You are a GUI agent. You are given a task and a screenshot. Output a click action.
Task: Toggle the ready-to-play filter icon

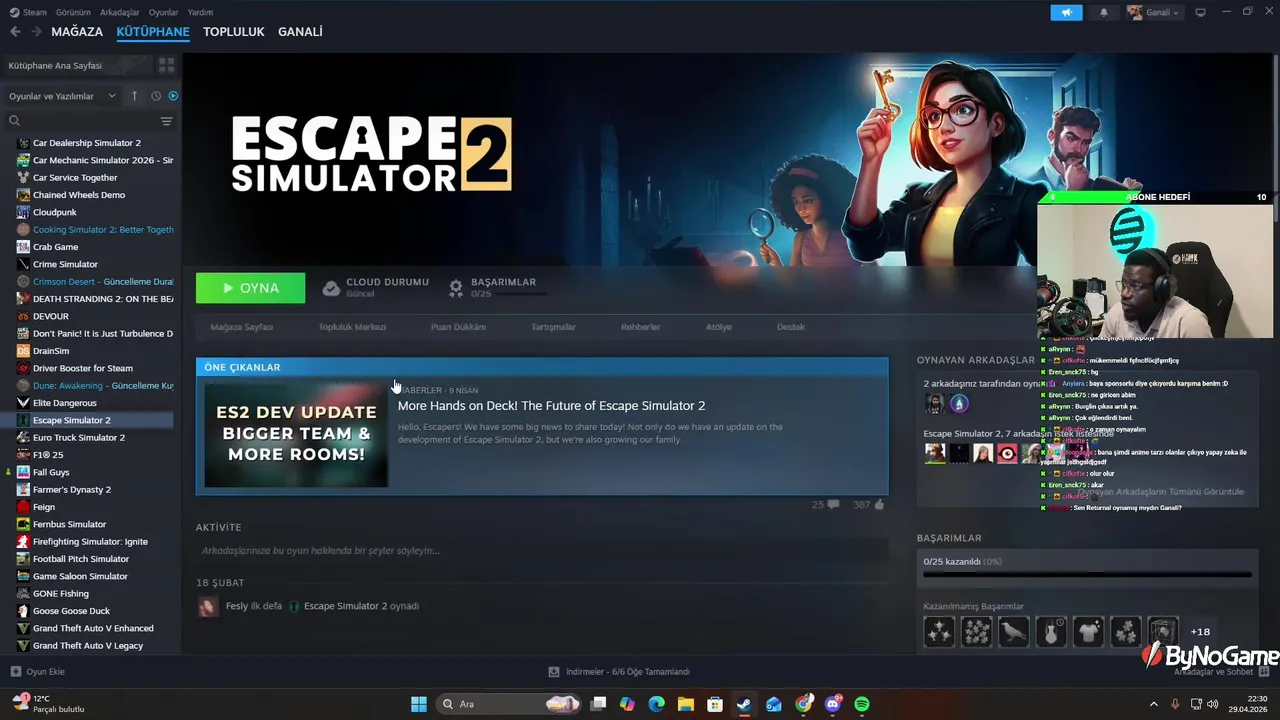click(173, 96)
